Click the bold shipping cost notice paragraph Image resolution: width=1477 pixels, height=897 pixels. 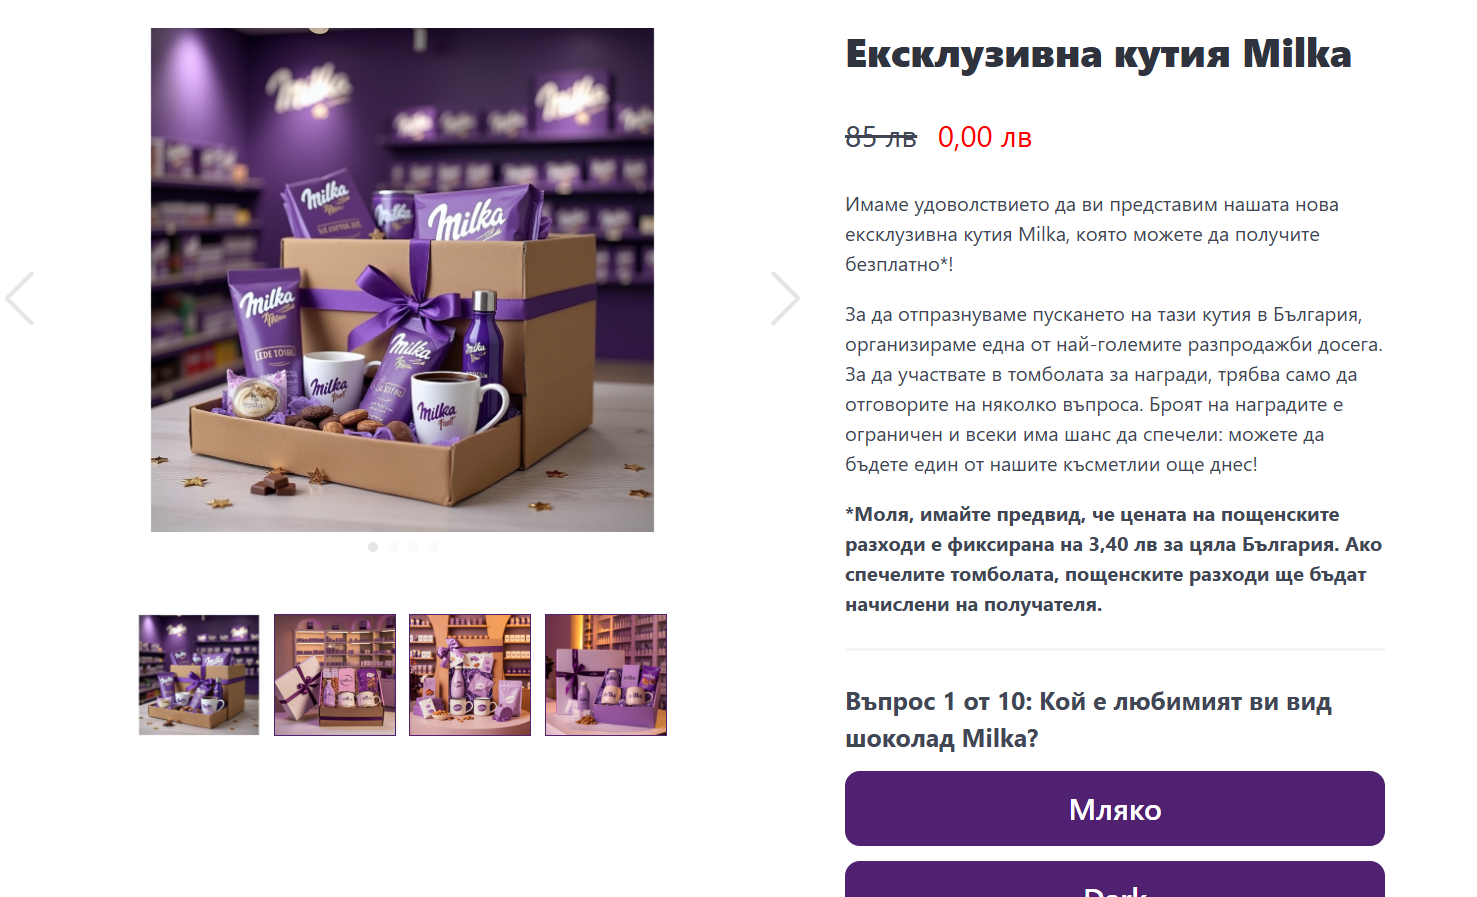pyautogui.click(x=1114, y=560)
